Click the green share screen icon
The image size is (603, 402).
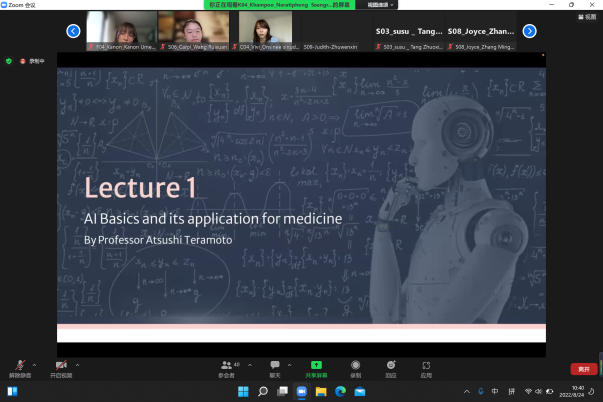(x=316, y=366)
